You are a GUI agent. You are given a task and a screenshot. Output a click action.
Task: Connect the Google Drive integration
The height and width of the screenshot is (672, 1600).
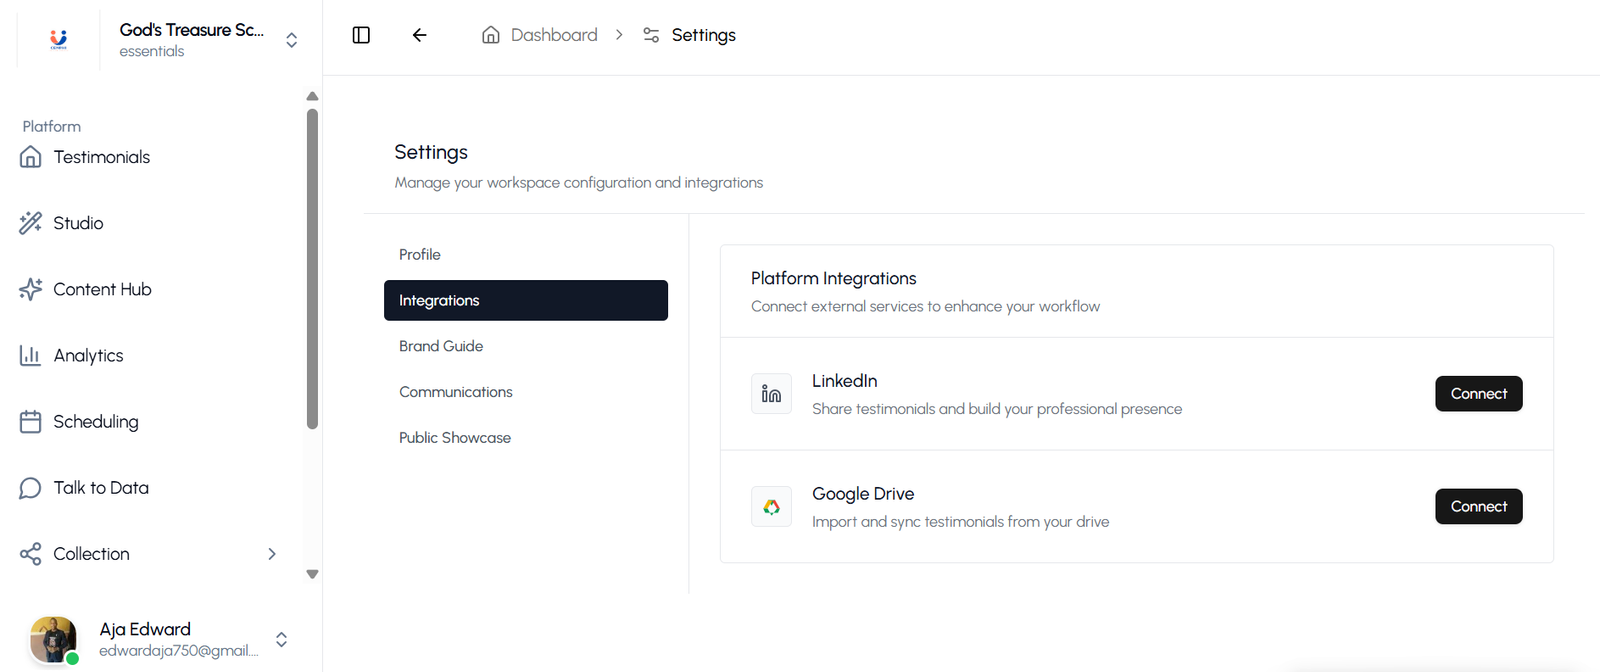click(x=1478, y=507)
